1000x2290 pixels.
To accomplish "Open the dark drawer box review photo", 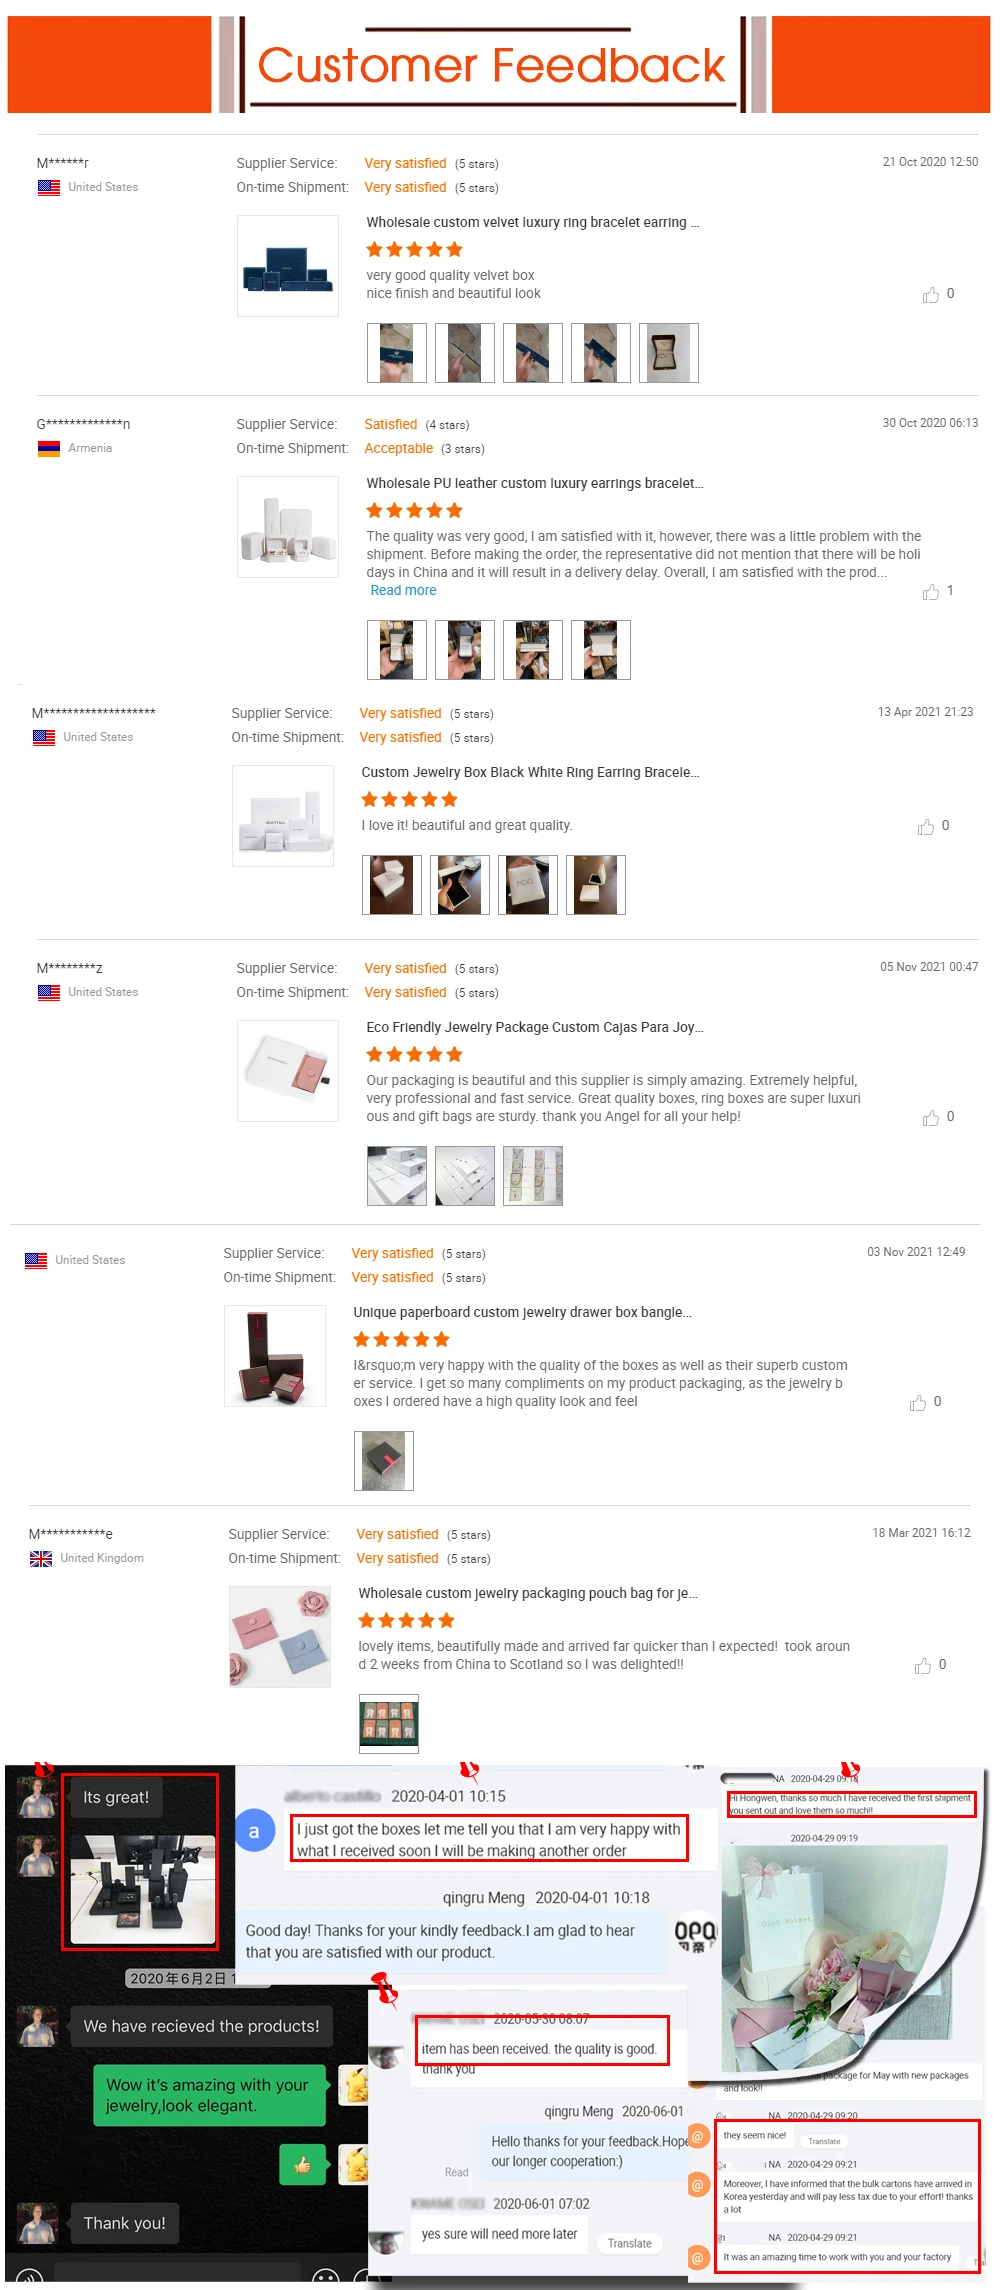I will pos(384,1461).
